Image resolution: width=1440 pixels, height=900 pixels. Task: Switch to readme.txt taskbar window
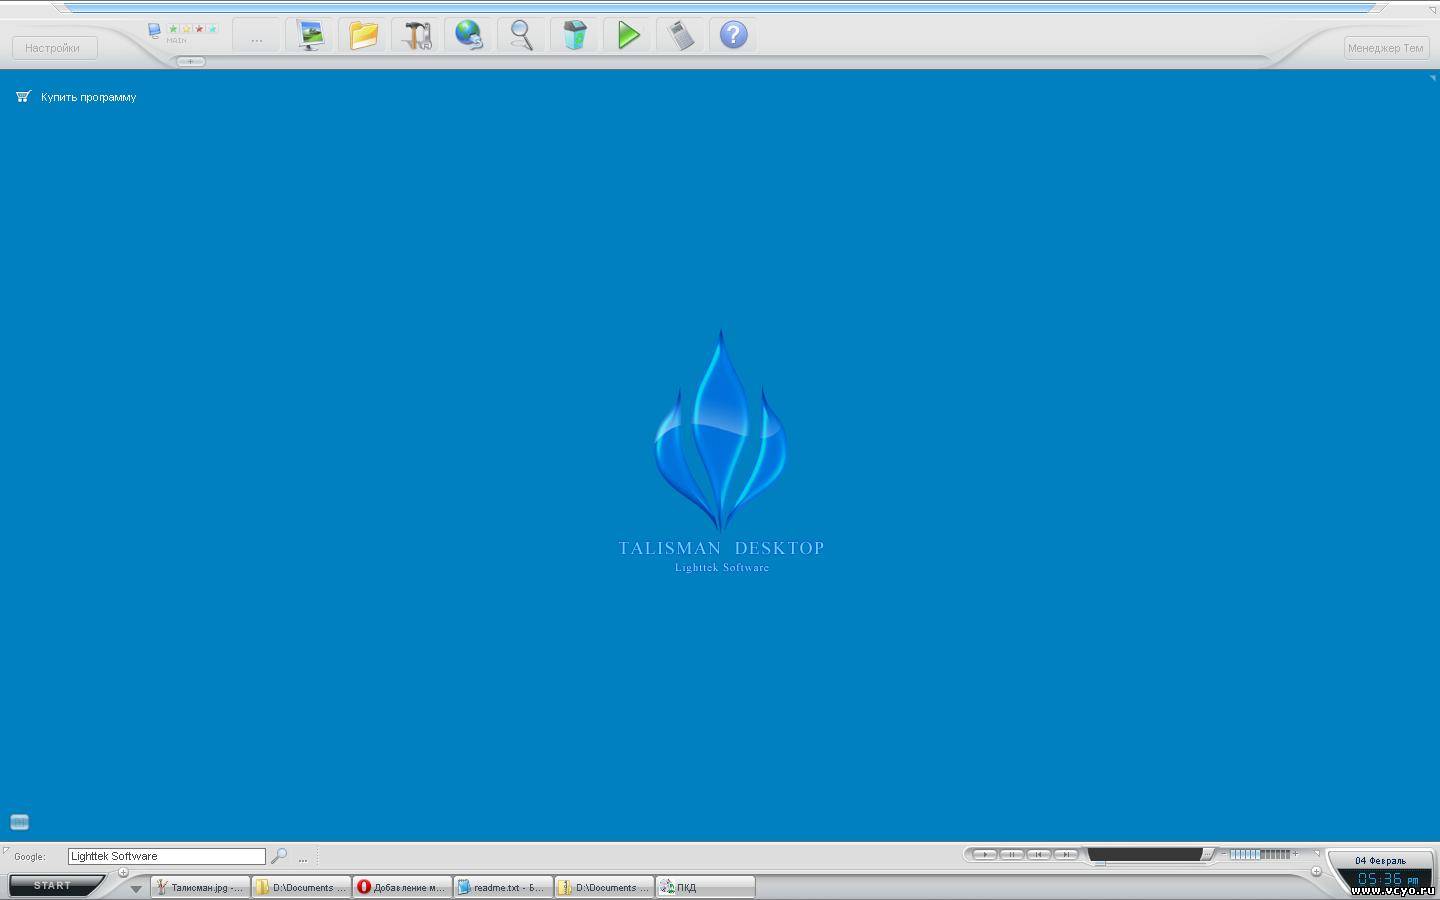click(503, 887)
